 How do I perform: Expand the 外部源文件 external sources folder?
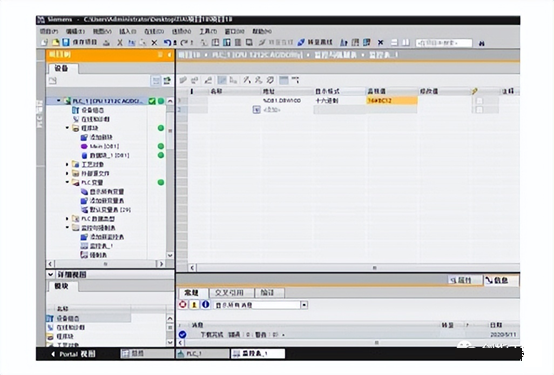[67, 173]
